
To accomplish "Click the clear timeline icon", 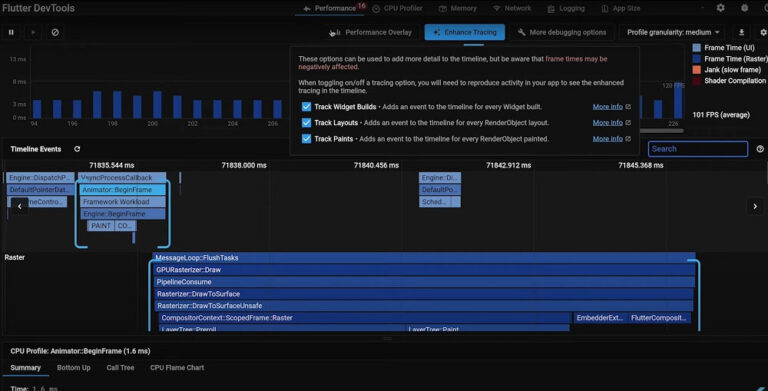I will pos(55,32).
